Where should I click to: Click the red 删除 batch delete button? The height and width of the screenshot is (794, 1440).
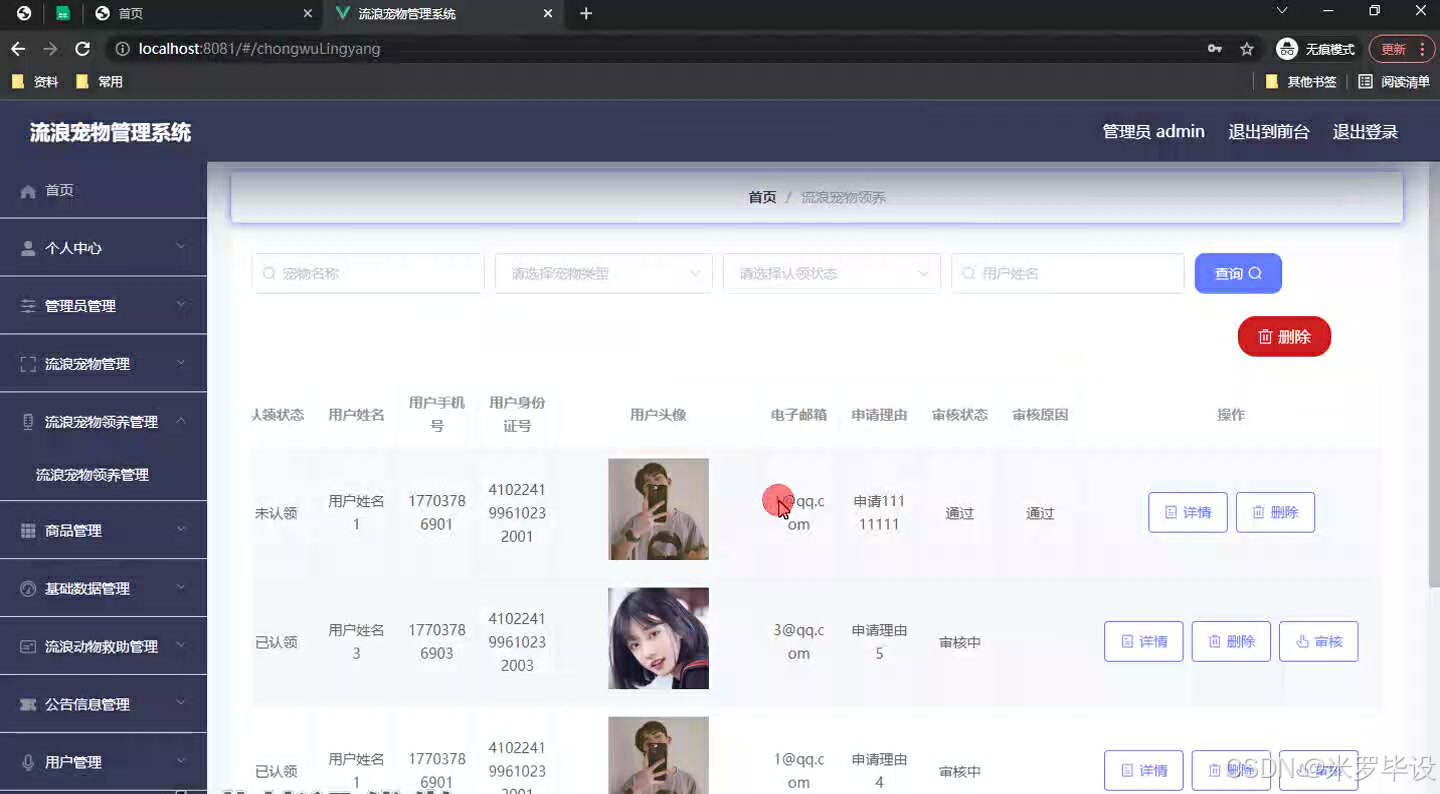pyautogui.click(x=1284, y=337)
